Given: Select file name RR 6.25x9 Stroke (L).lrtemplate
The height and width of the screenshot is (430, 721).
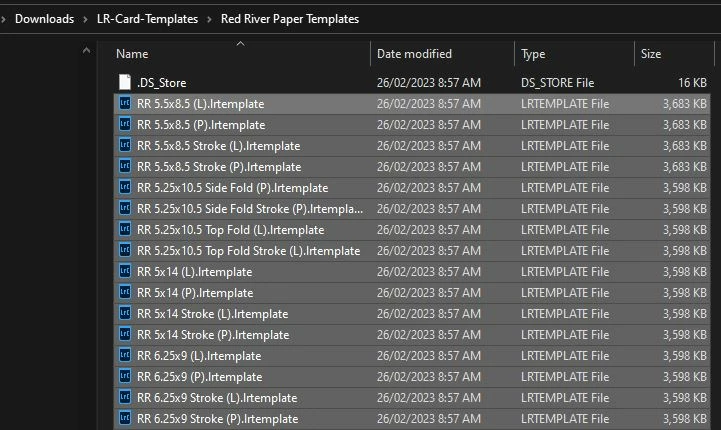Looking at the screenshot, I should click(x=217, y=398).
